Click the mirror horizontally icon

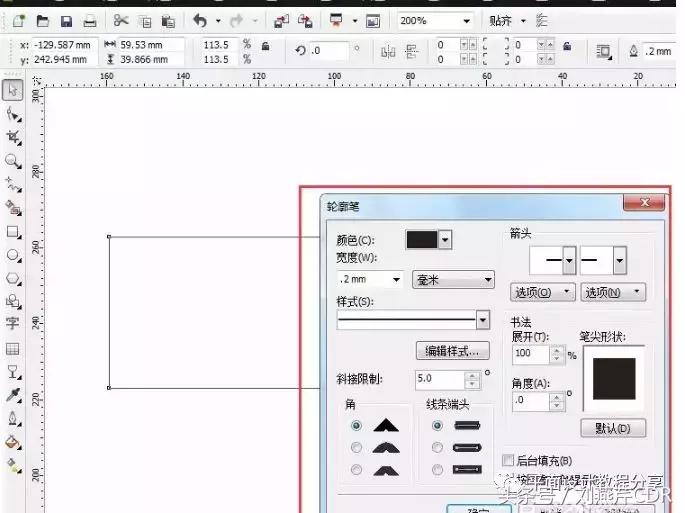point(388,52)
